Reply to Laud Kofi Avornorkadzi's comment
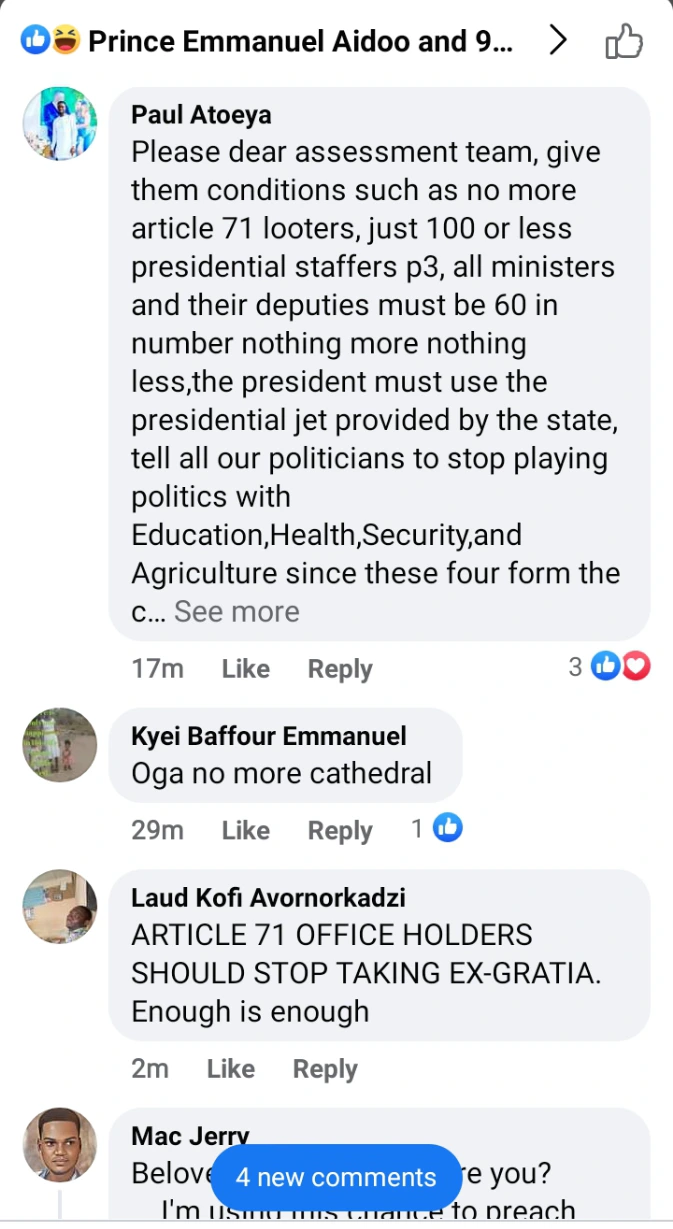The width and height of the screenshot is (673, 1229). [324, 1069]
